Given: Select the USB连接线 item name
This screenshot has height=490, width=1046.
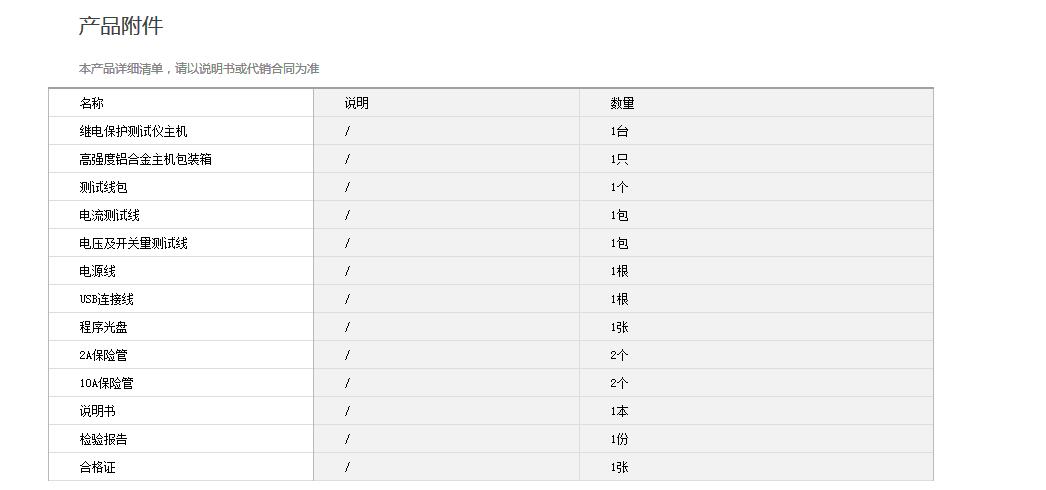Looking at the screenshot, I should click(107, 299).
